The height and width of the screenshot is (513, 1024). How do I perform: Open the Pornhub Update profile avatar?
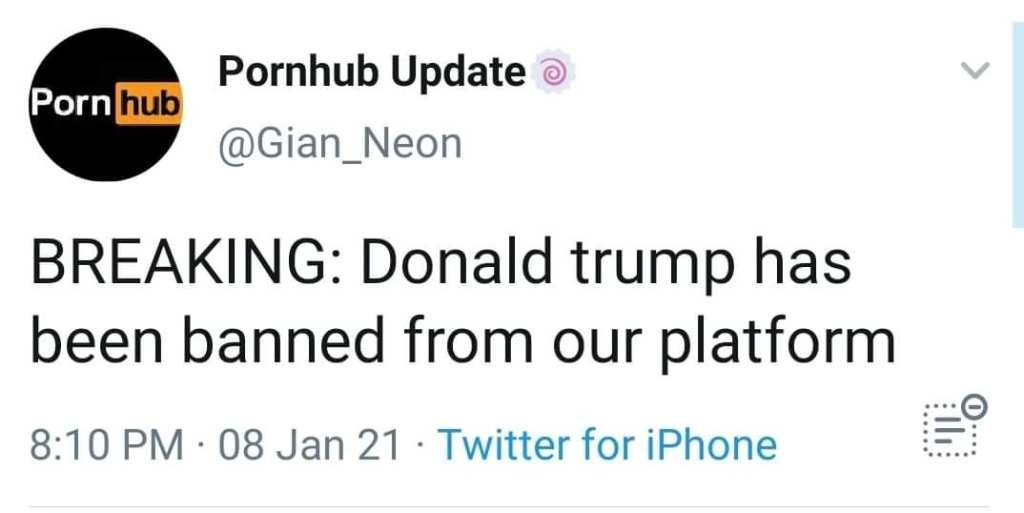click(x=106, y=104)
